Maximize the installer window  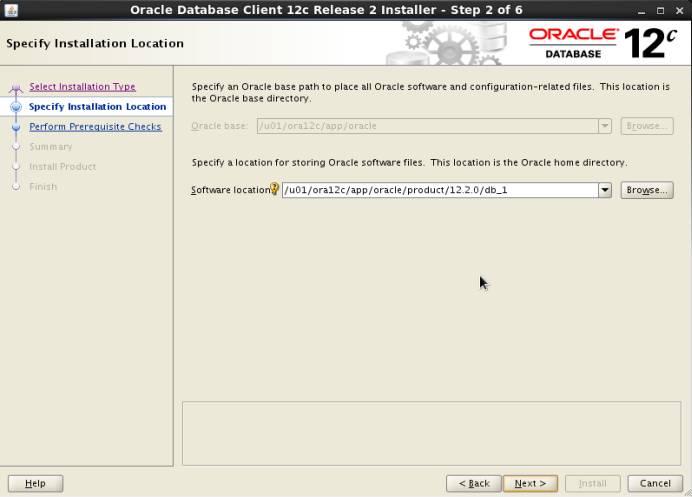click(x=660, y=11)
